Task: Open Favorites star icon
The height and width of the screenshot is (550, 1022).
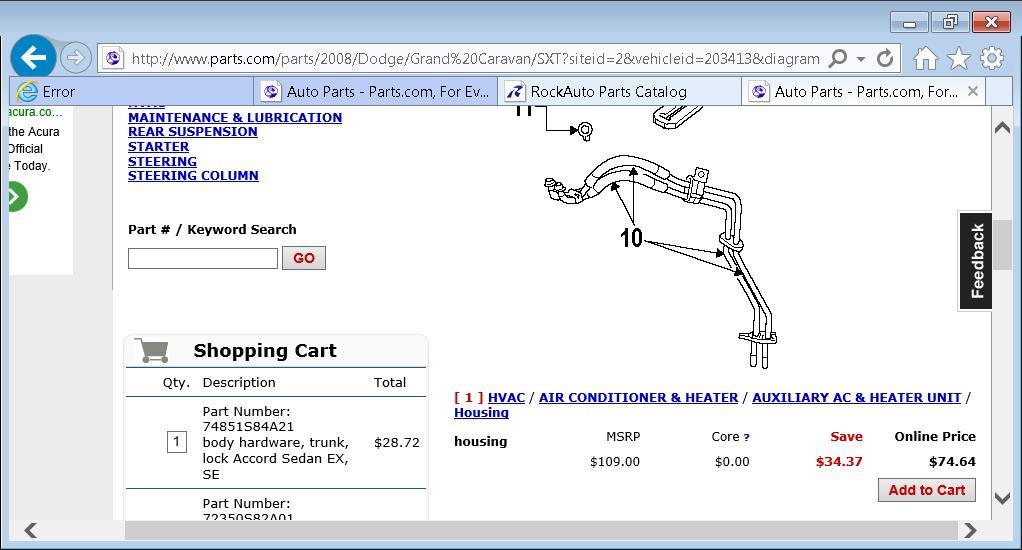Action: click(x=958, y=59)
